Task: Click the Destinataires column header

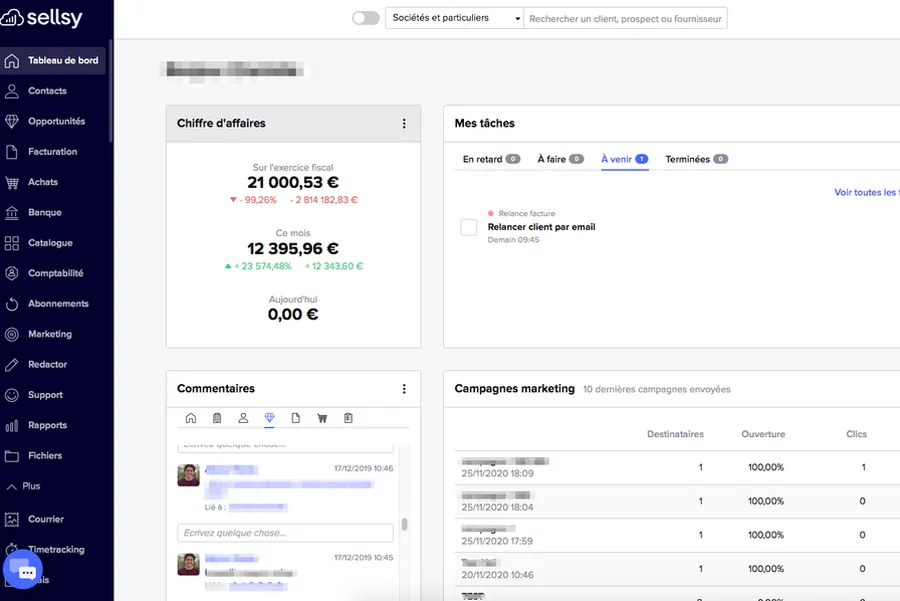Action: tap(675, 434)
